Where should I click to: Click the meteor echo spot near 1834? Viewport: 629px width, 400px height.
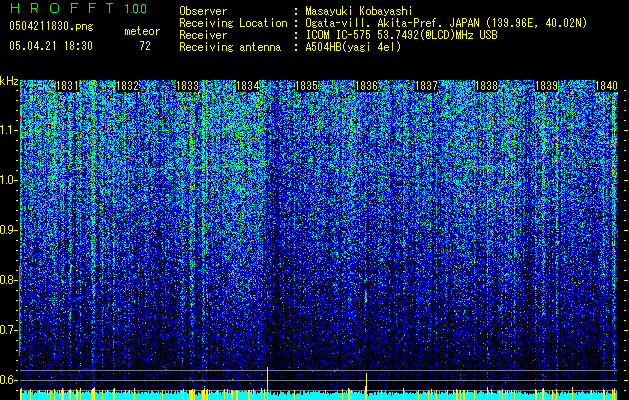point(267,296)
